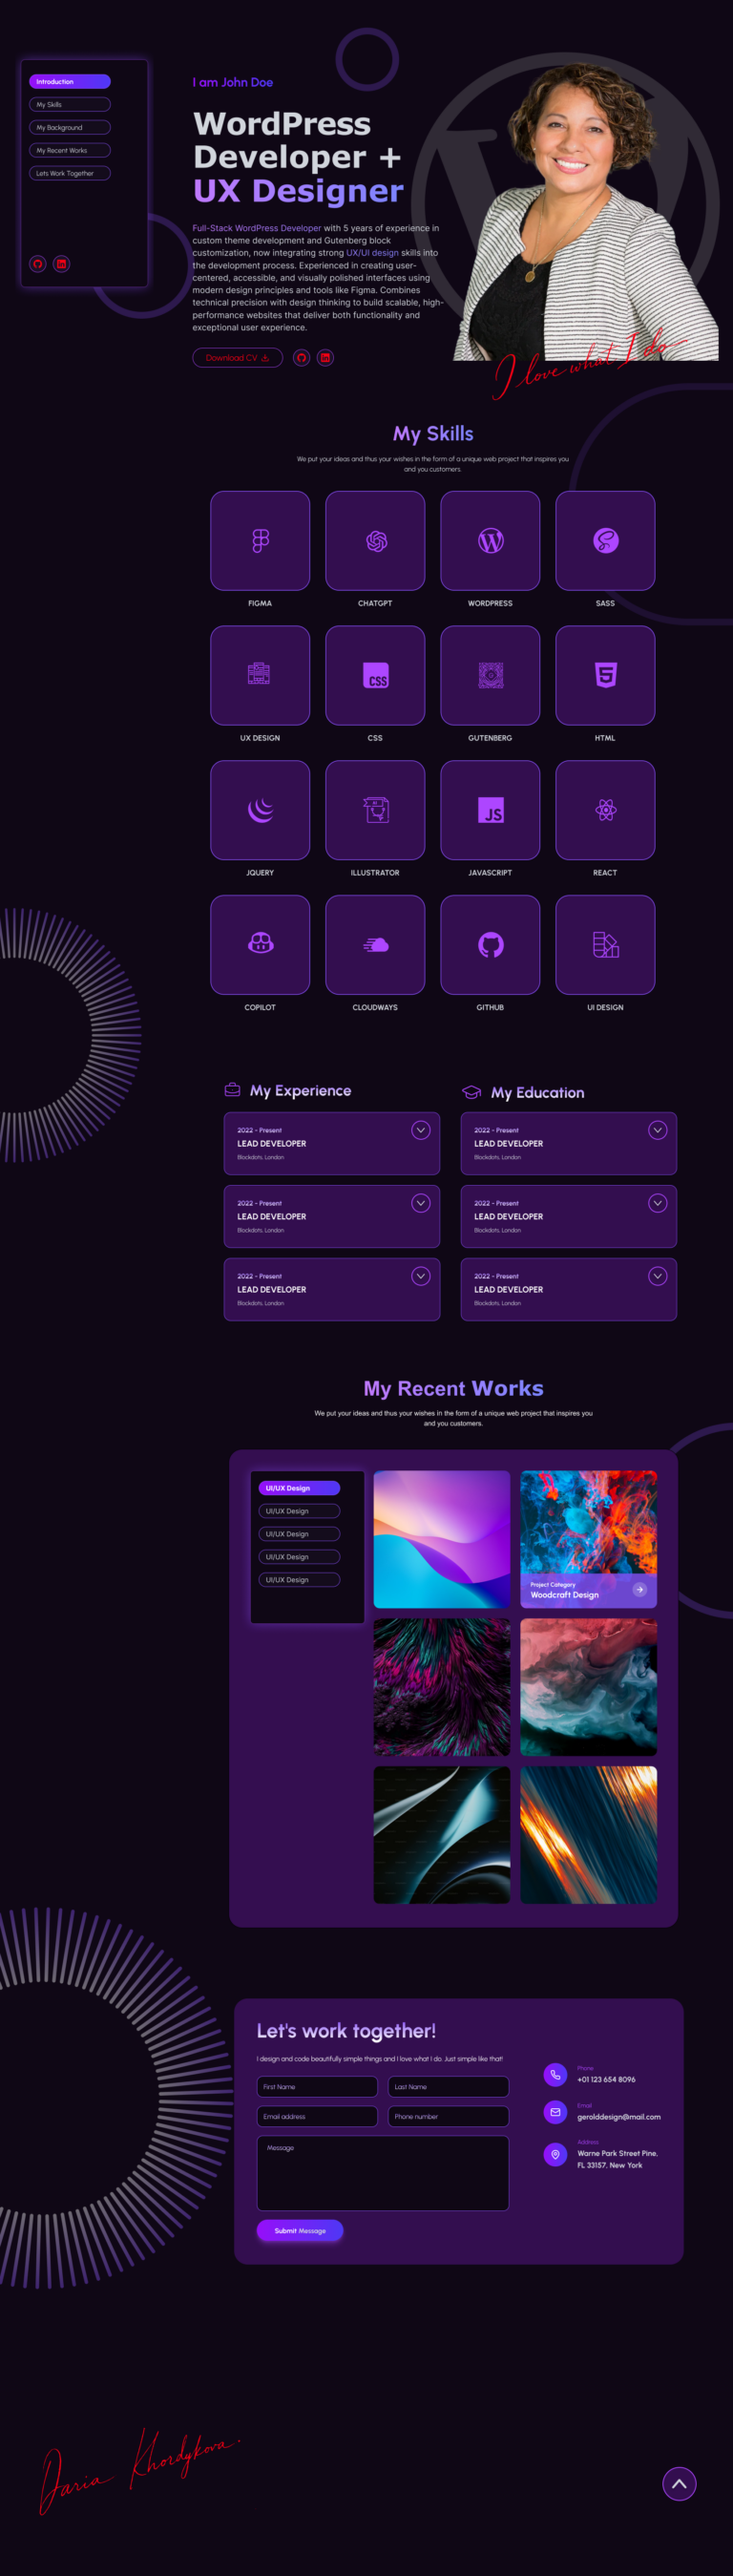Click the HTML5 skill icon
733x2576 pixels.
click(605, 675)
